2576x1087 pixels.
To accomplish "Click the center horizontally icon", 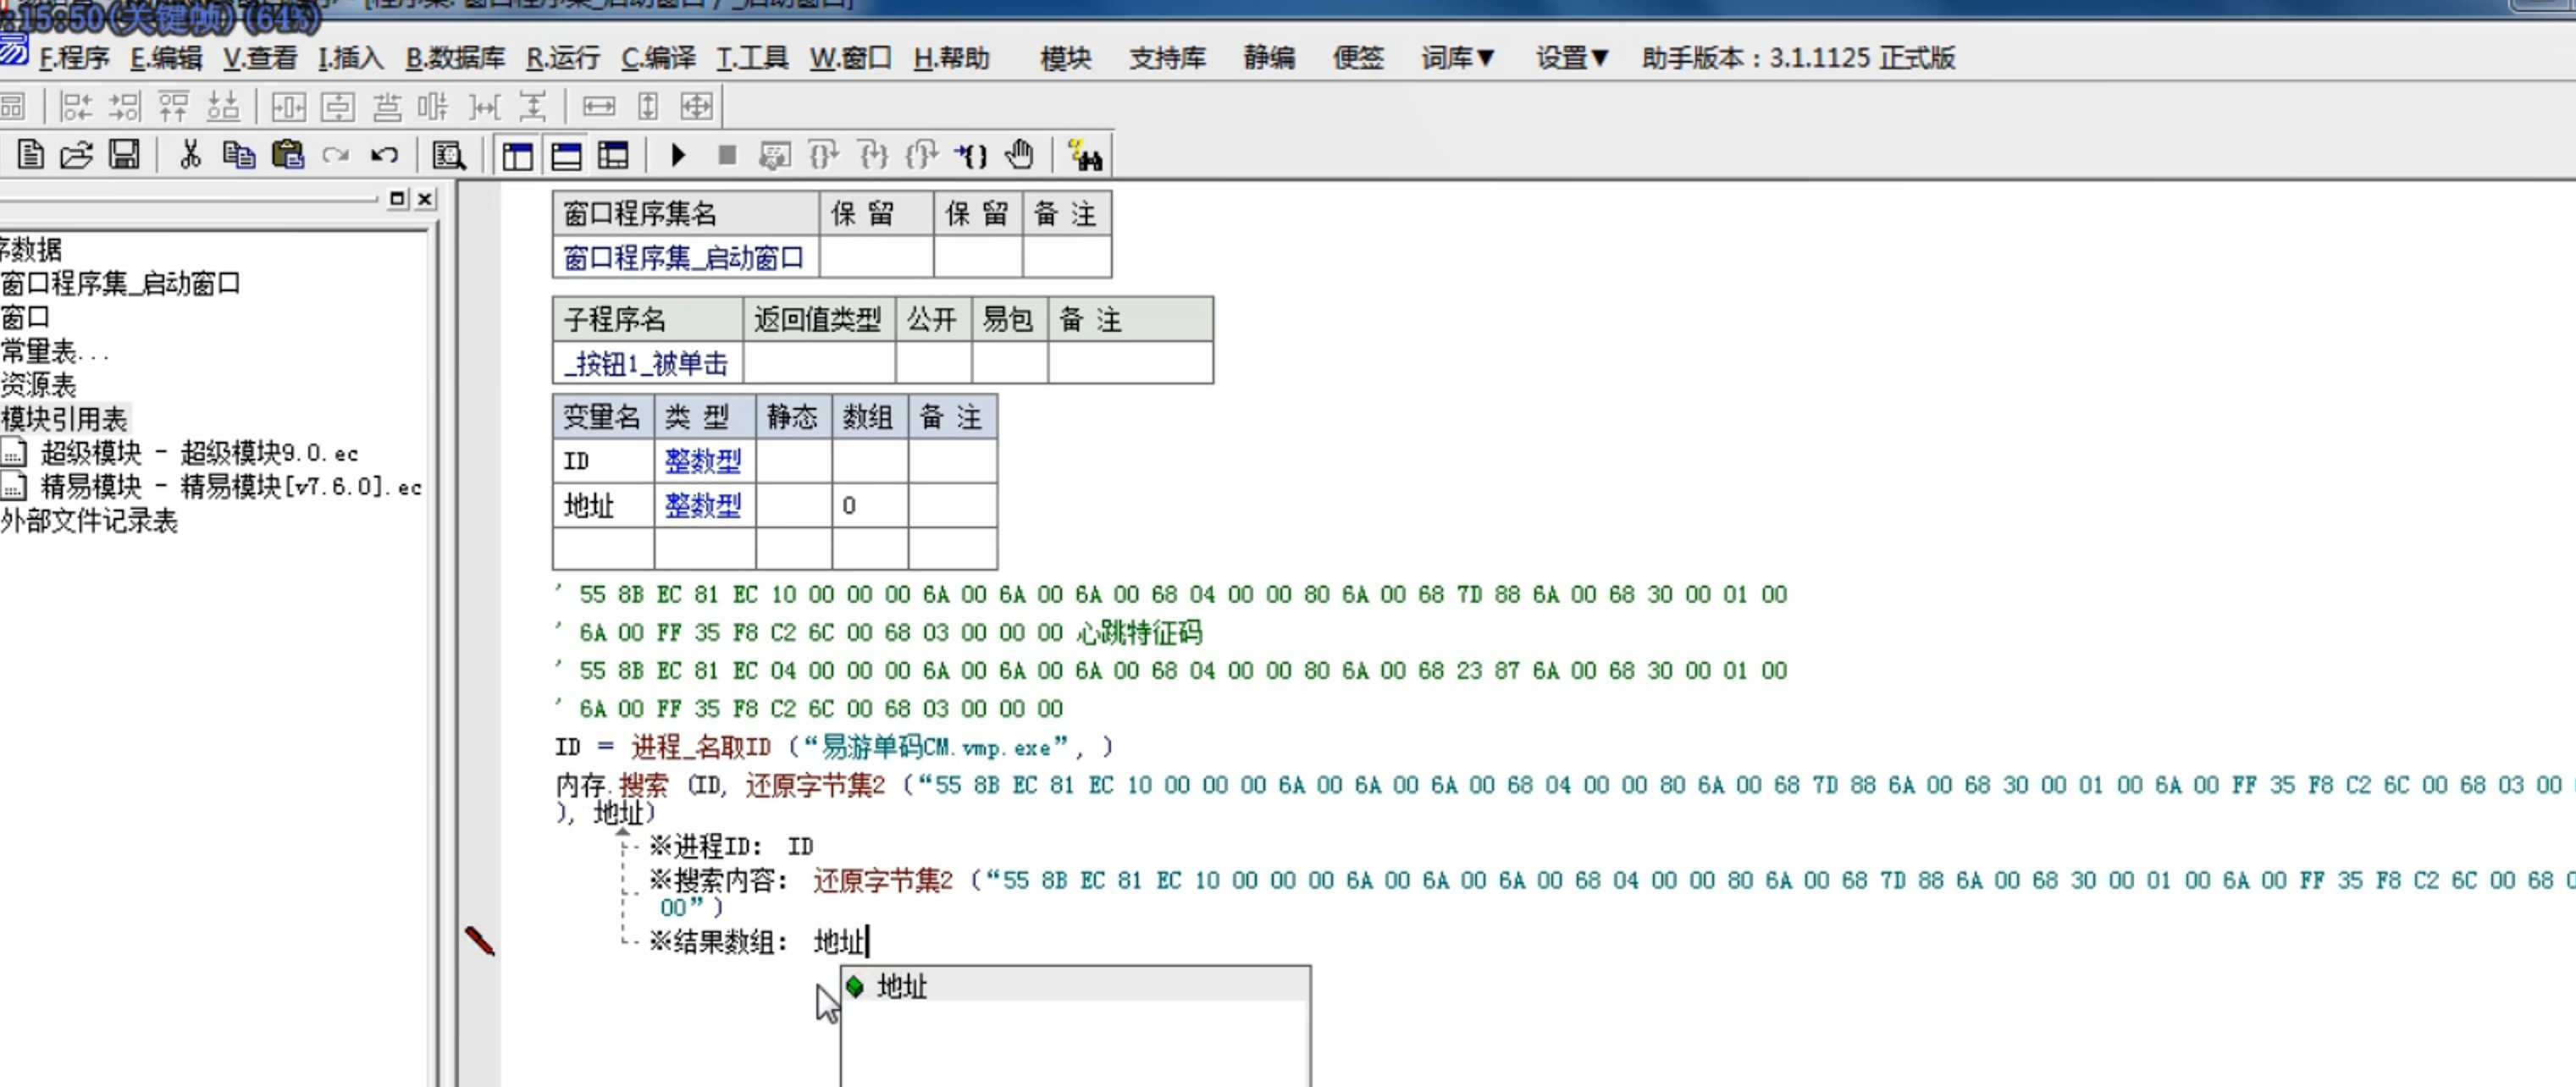I will click(x=288, y=106).
